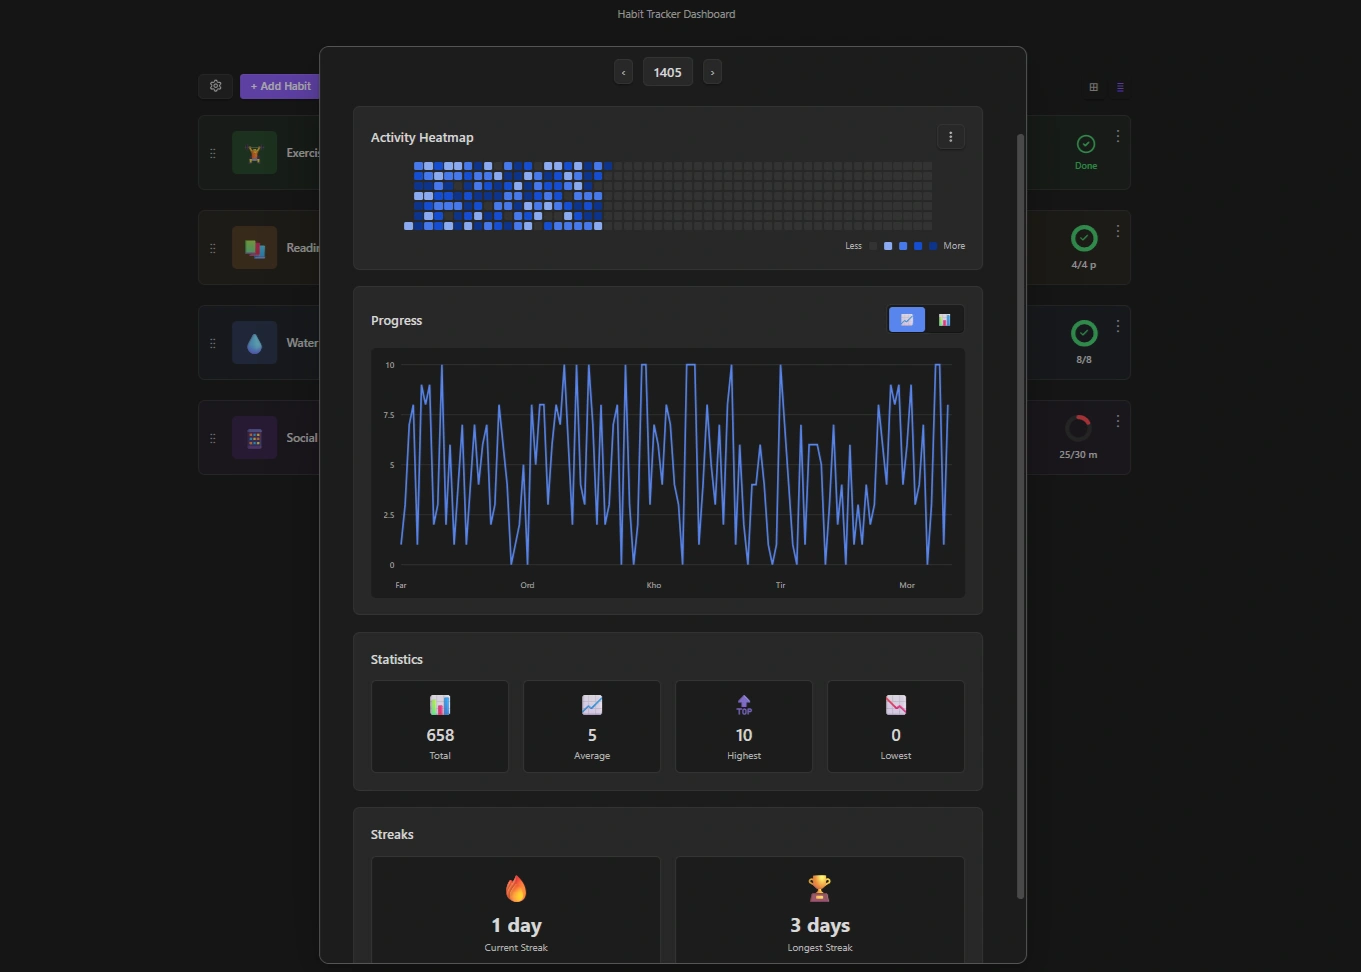Grab Exercise habit drag handle

coord(212,153)
